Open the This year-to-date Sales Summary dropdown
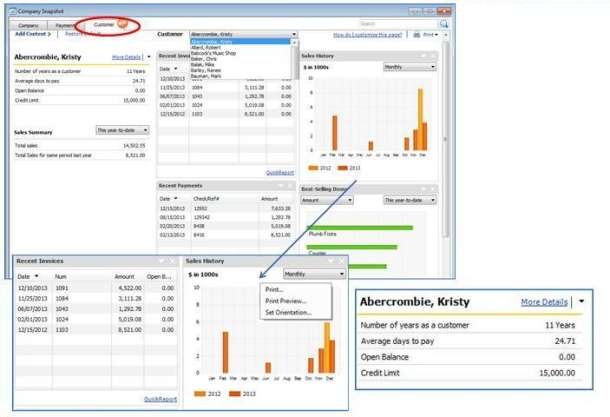Screen dimensions: 610x417 click(122, 130)
